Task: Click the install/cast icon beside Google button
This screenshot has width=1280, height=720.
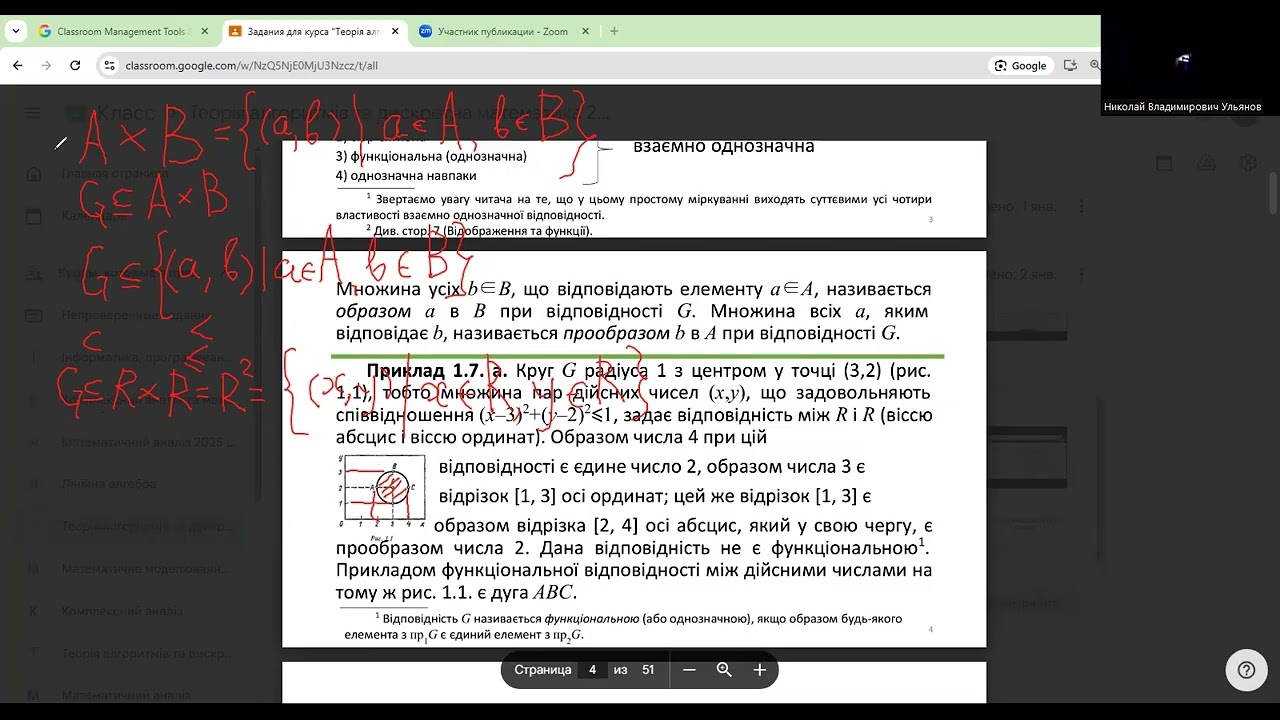Action: click(x=1070, y=66)
